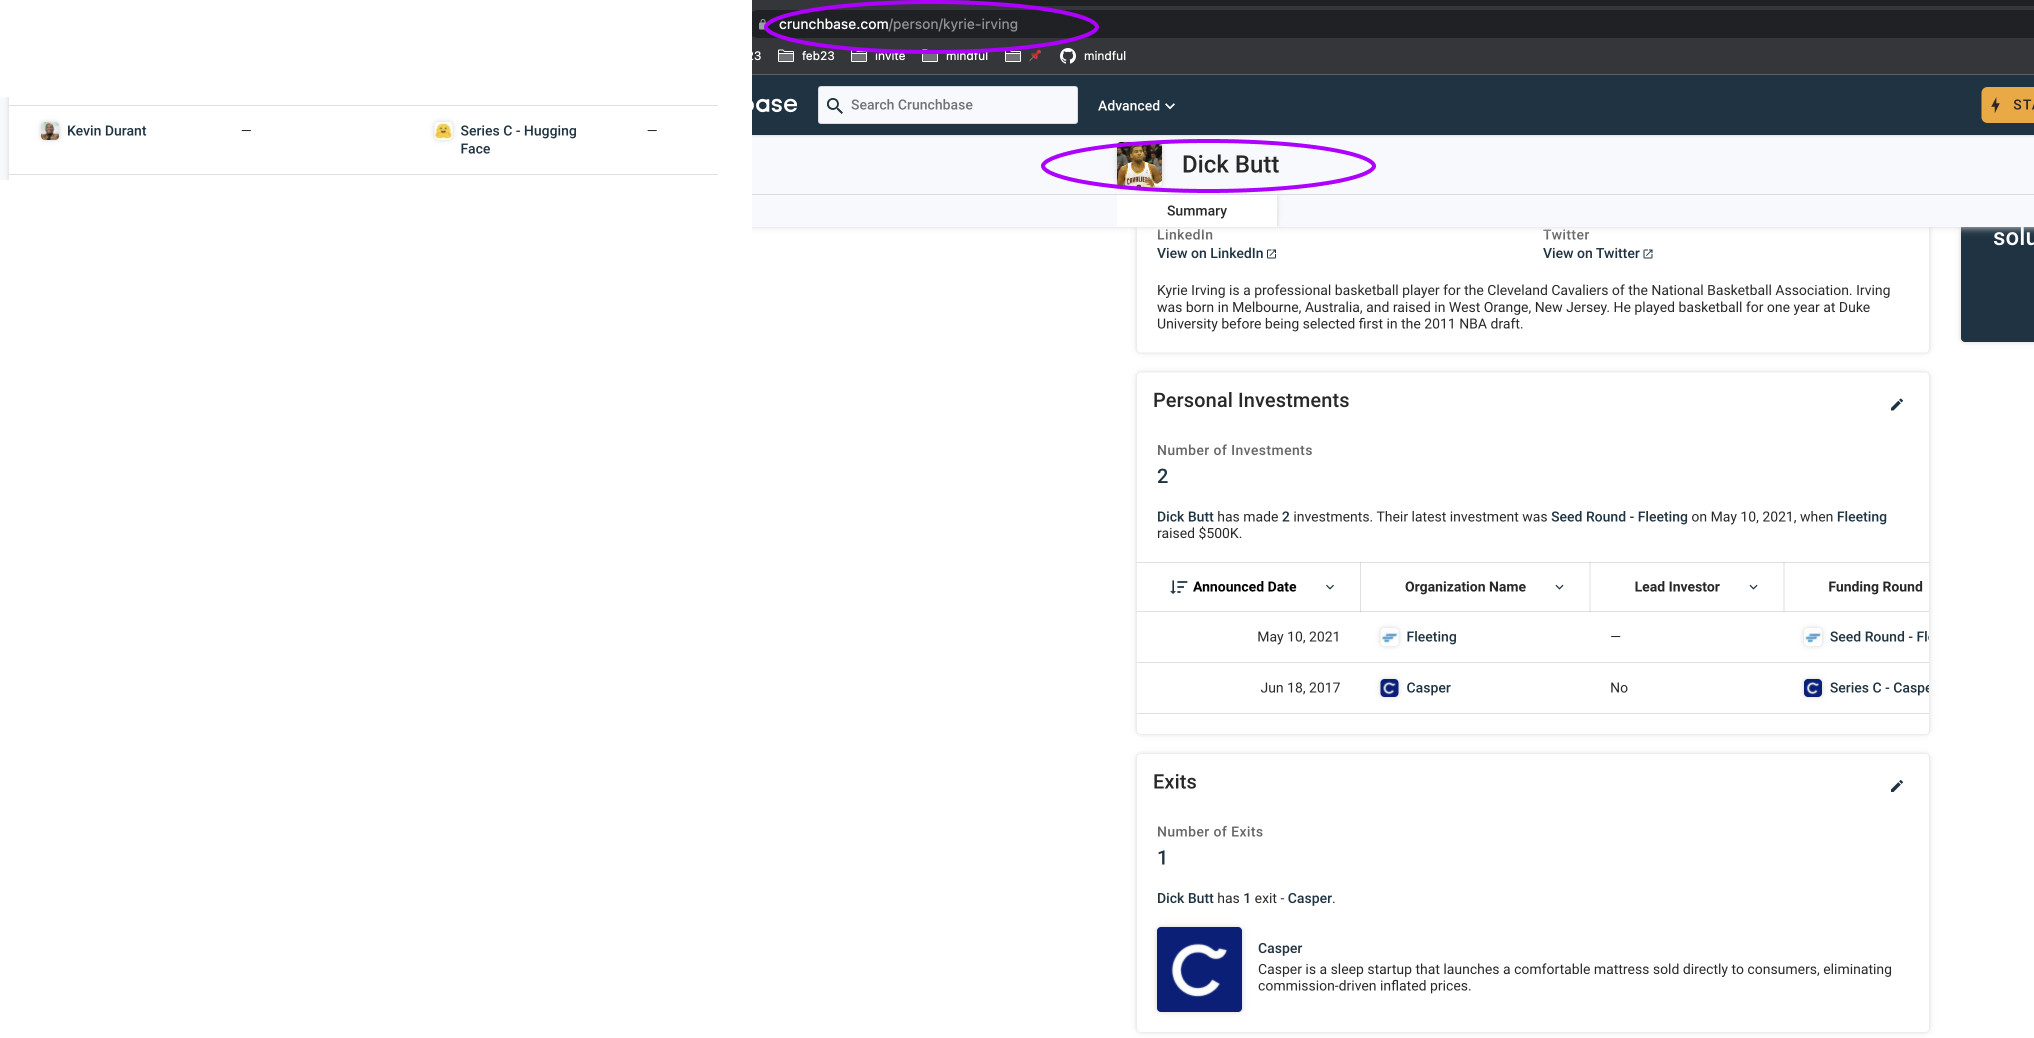Click the Funding Round column header
The width and height of the screenshot is (2034, 1038).
tap(1875, 587)
